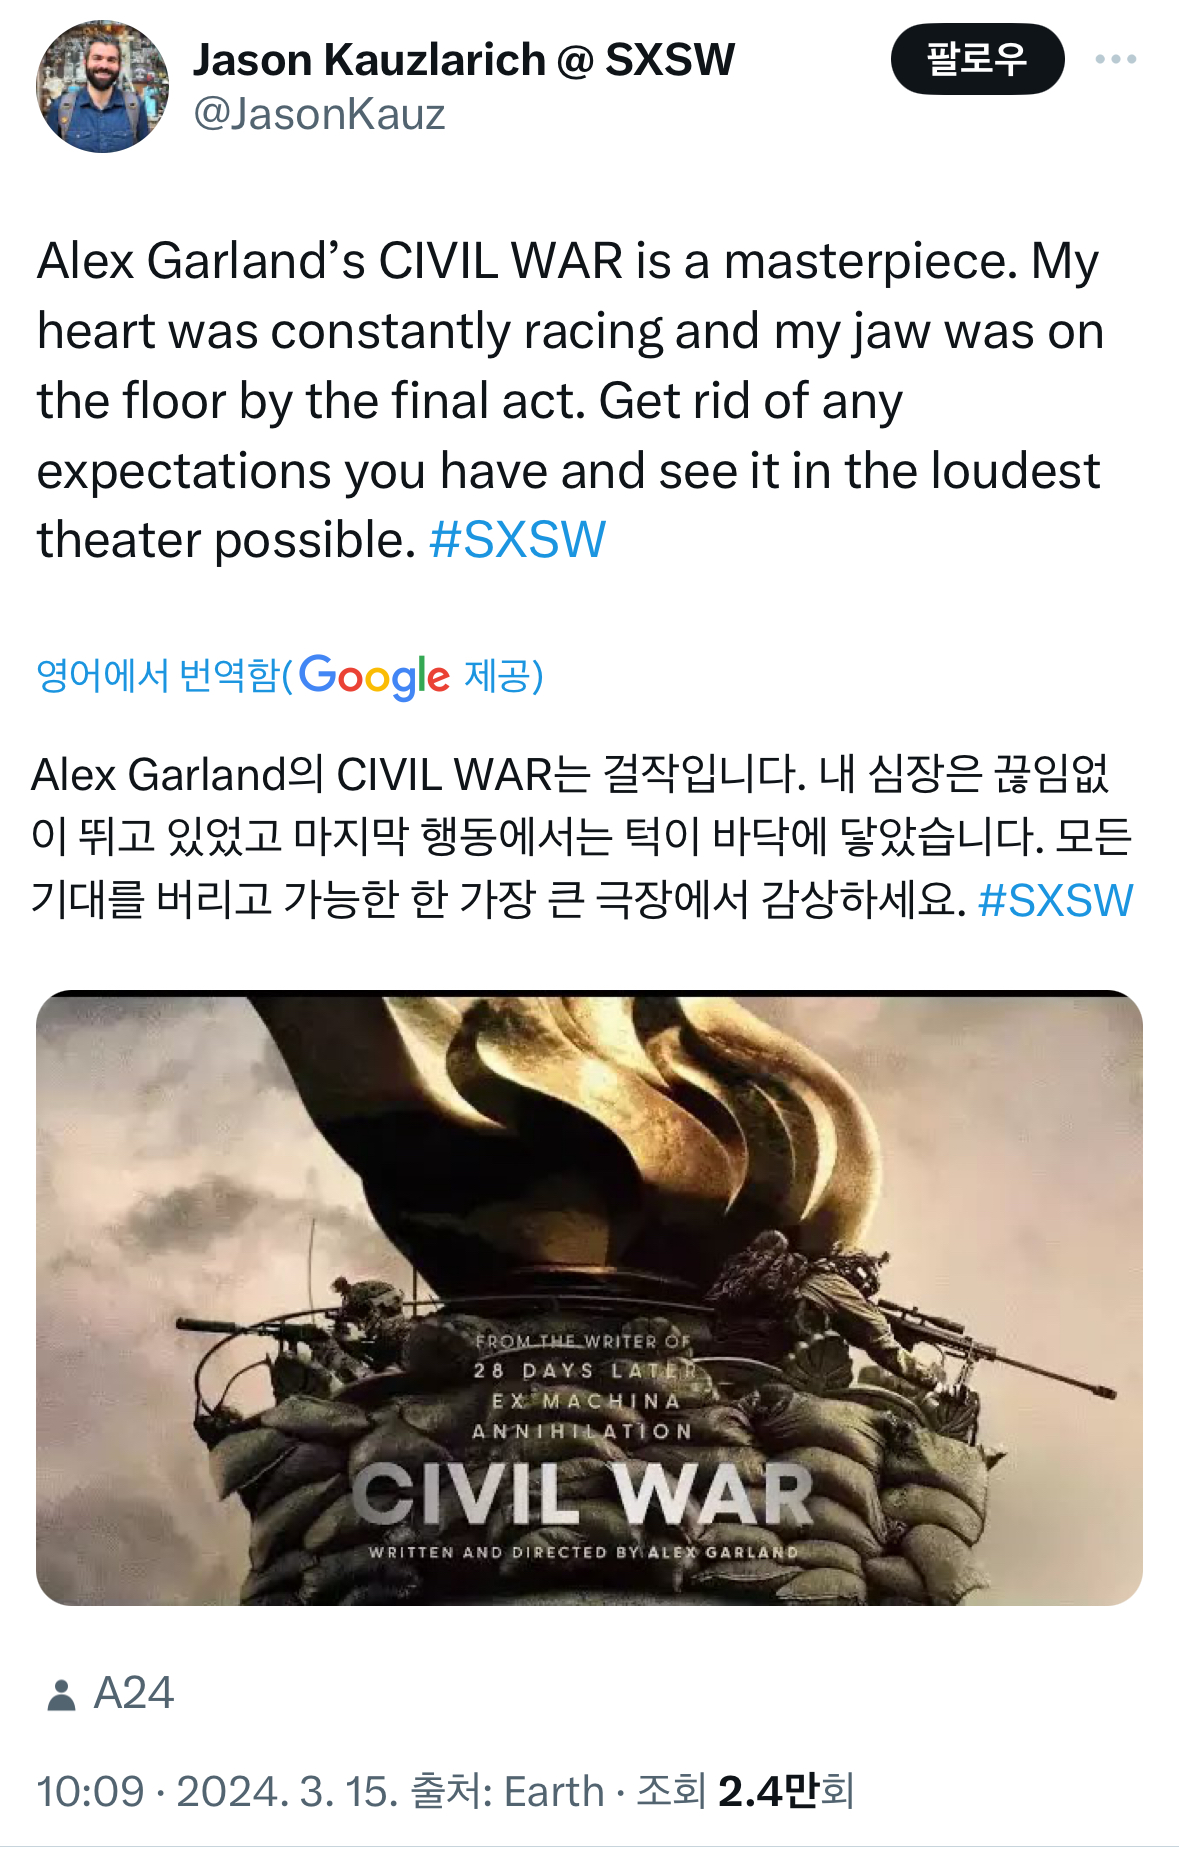Click the 출처: Earth source label

point(508,1791)
